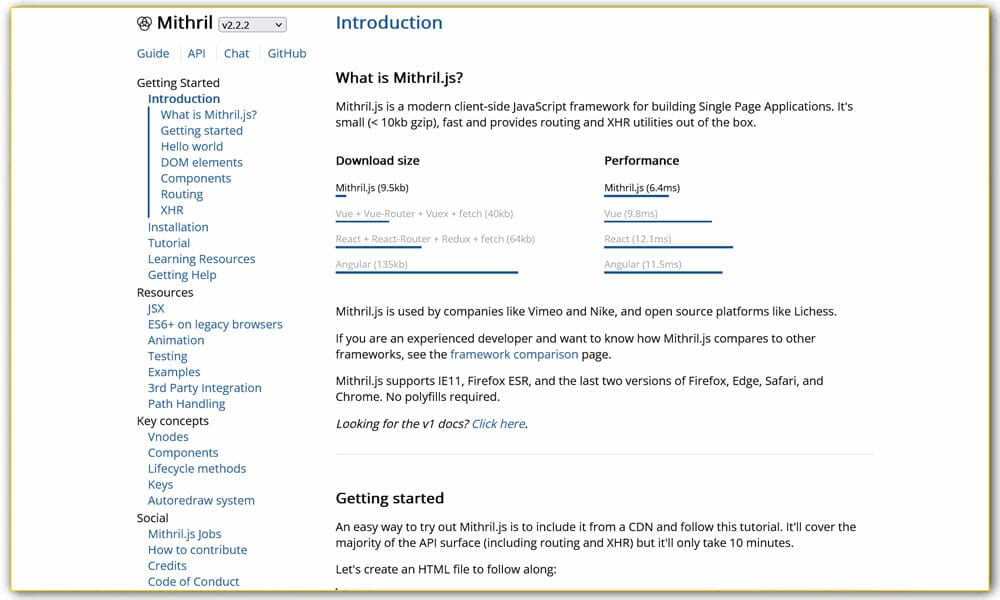The image size is (1000, 600).
Task: Open the Routing section link
Action: tap(182, 194)
